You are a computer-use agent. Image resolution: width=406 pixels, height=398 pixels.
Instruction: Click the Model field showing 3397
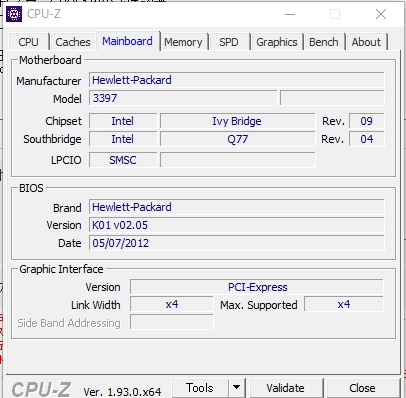point(183,98)
